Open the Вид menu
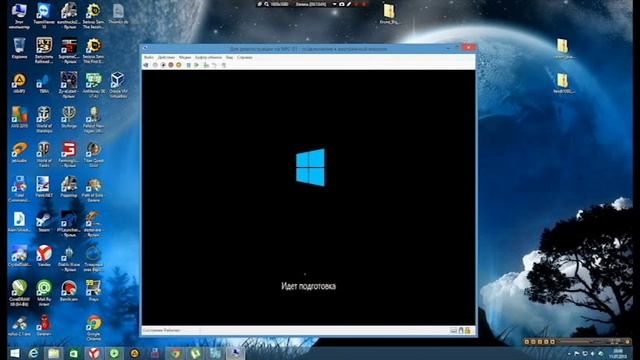This screenshot has height=360, width=640. (229, 58)
